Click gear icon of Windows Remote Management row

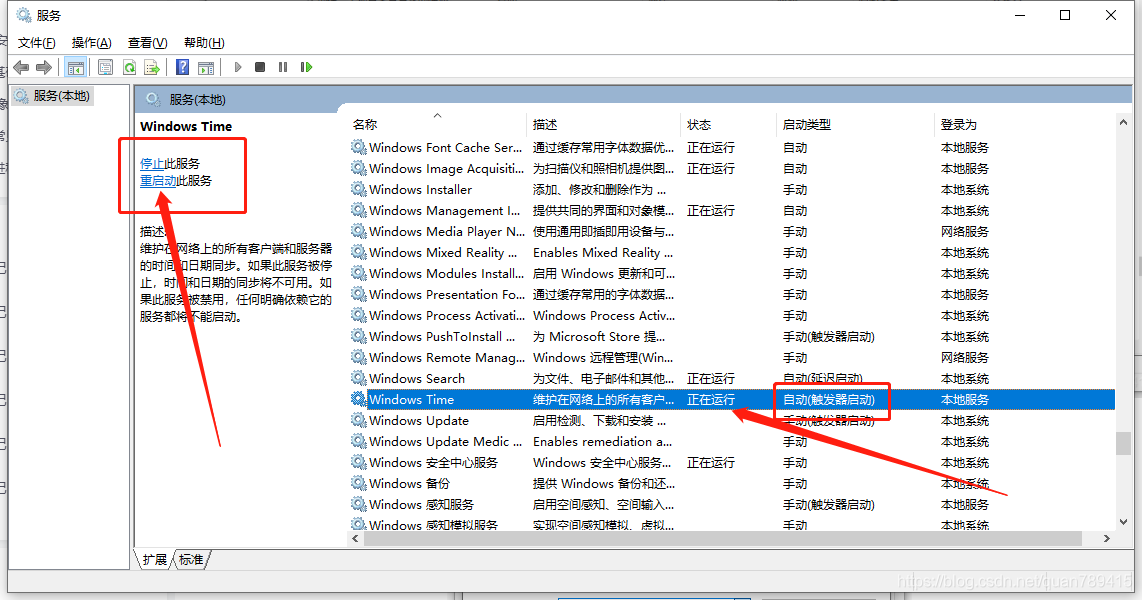tap(358, 357)
